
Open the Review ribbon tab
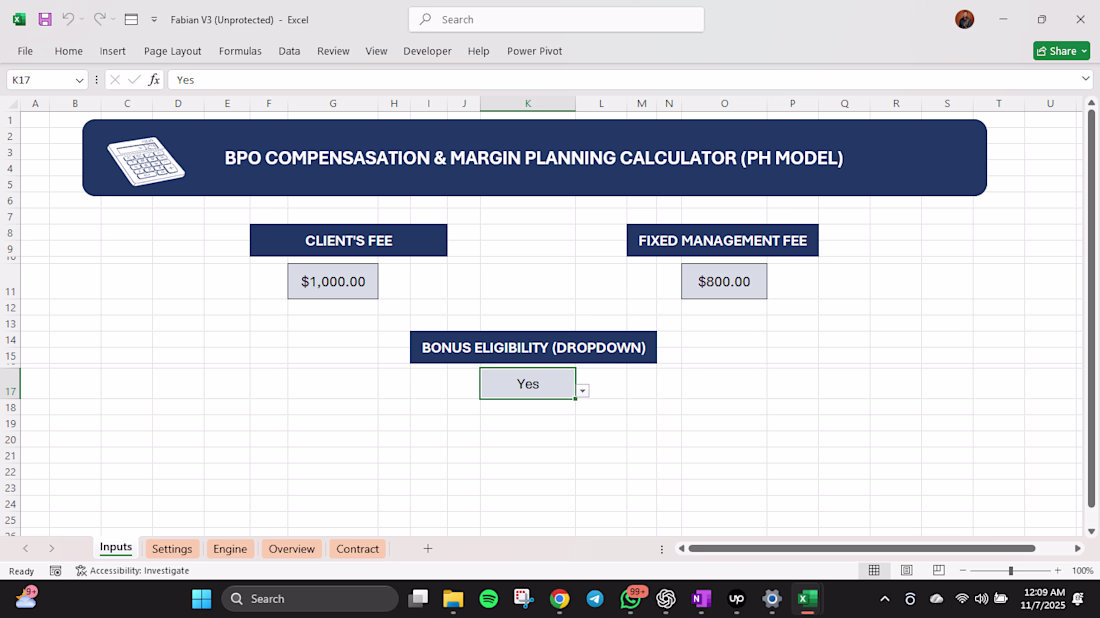333,51
